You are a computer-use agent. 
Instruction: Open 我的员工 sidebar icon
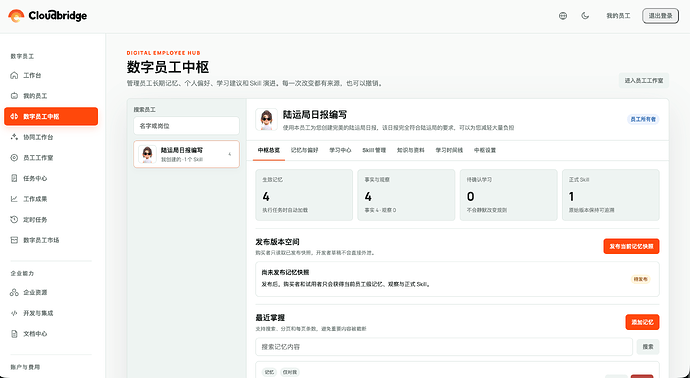[x=14, y=96]
